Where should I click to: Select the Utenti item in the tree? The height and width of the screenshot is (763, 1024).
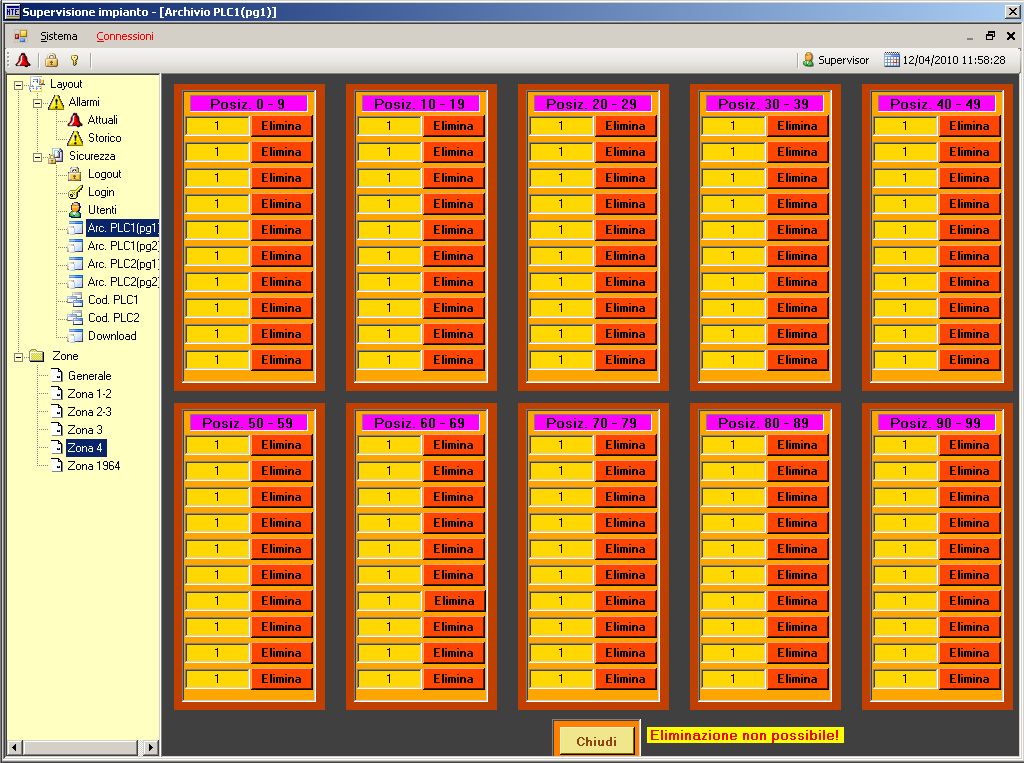pos(101,210)
